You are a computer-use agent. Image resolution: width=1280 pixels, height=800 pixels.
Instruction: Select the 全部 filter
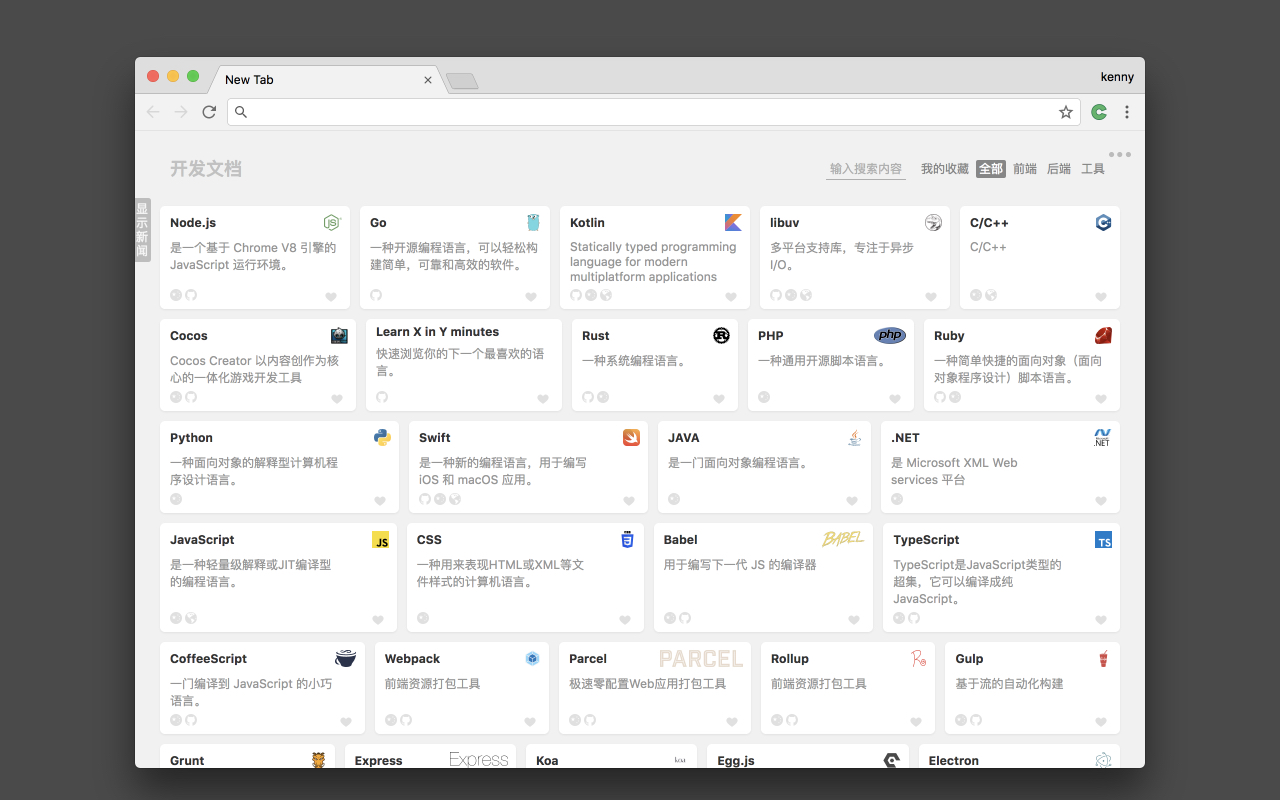pyautogui.click(x=991, y=169)
